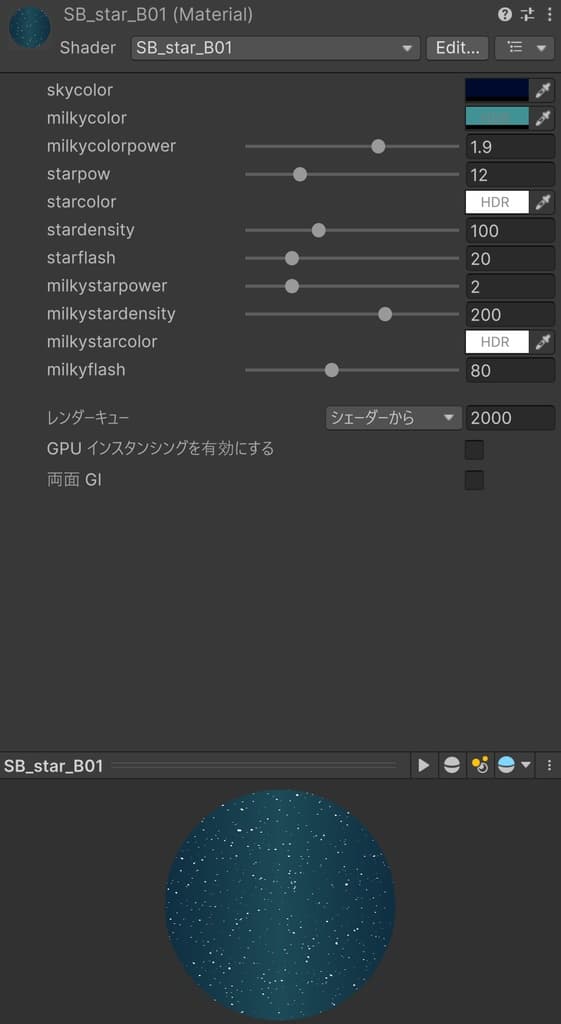
Task: Click the starcolor eyedropper icon
Action: click(x=543, y=202)
